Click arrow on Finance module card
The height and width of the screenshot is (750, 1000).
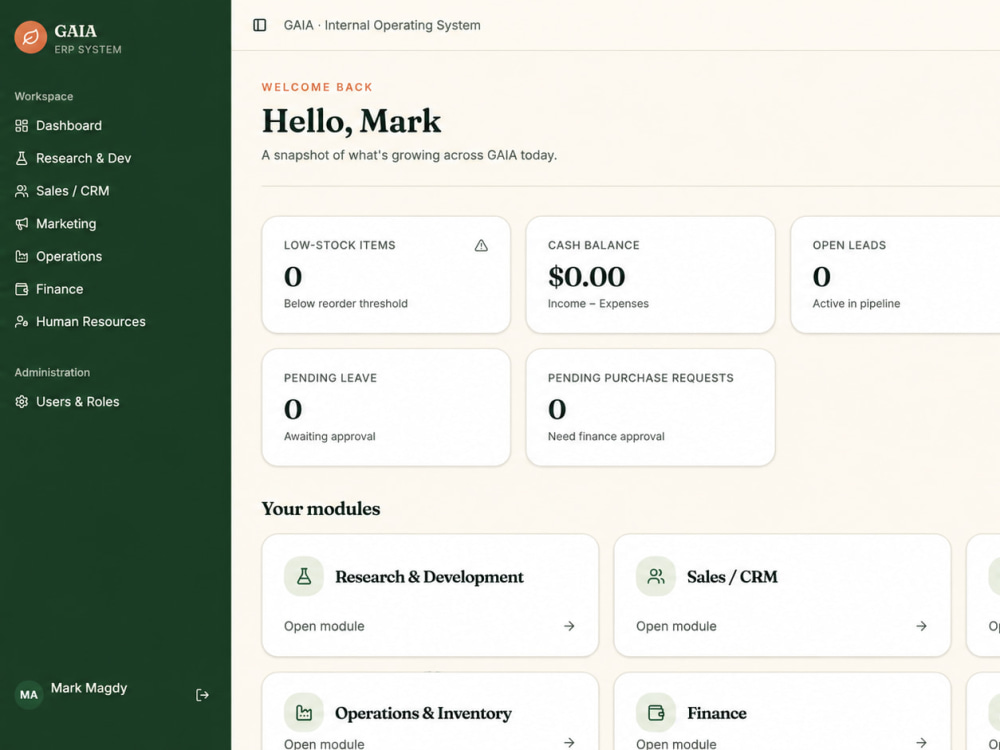point(921,742)
